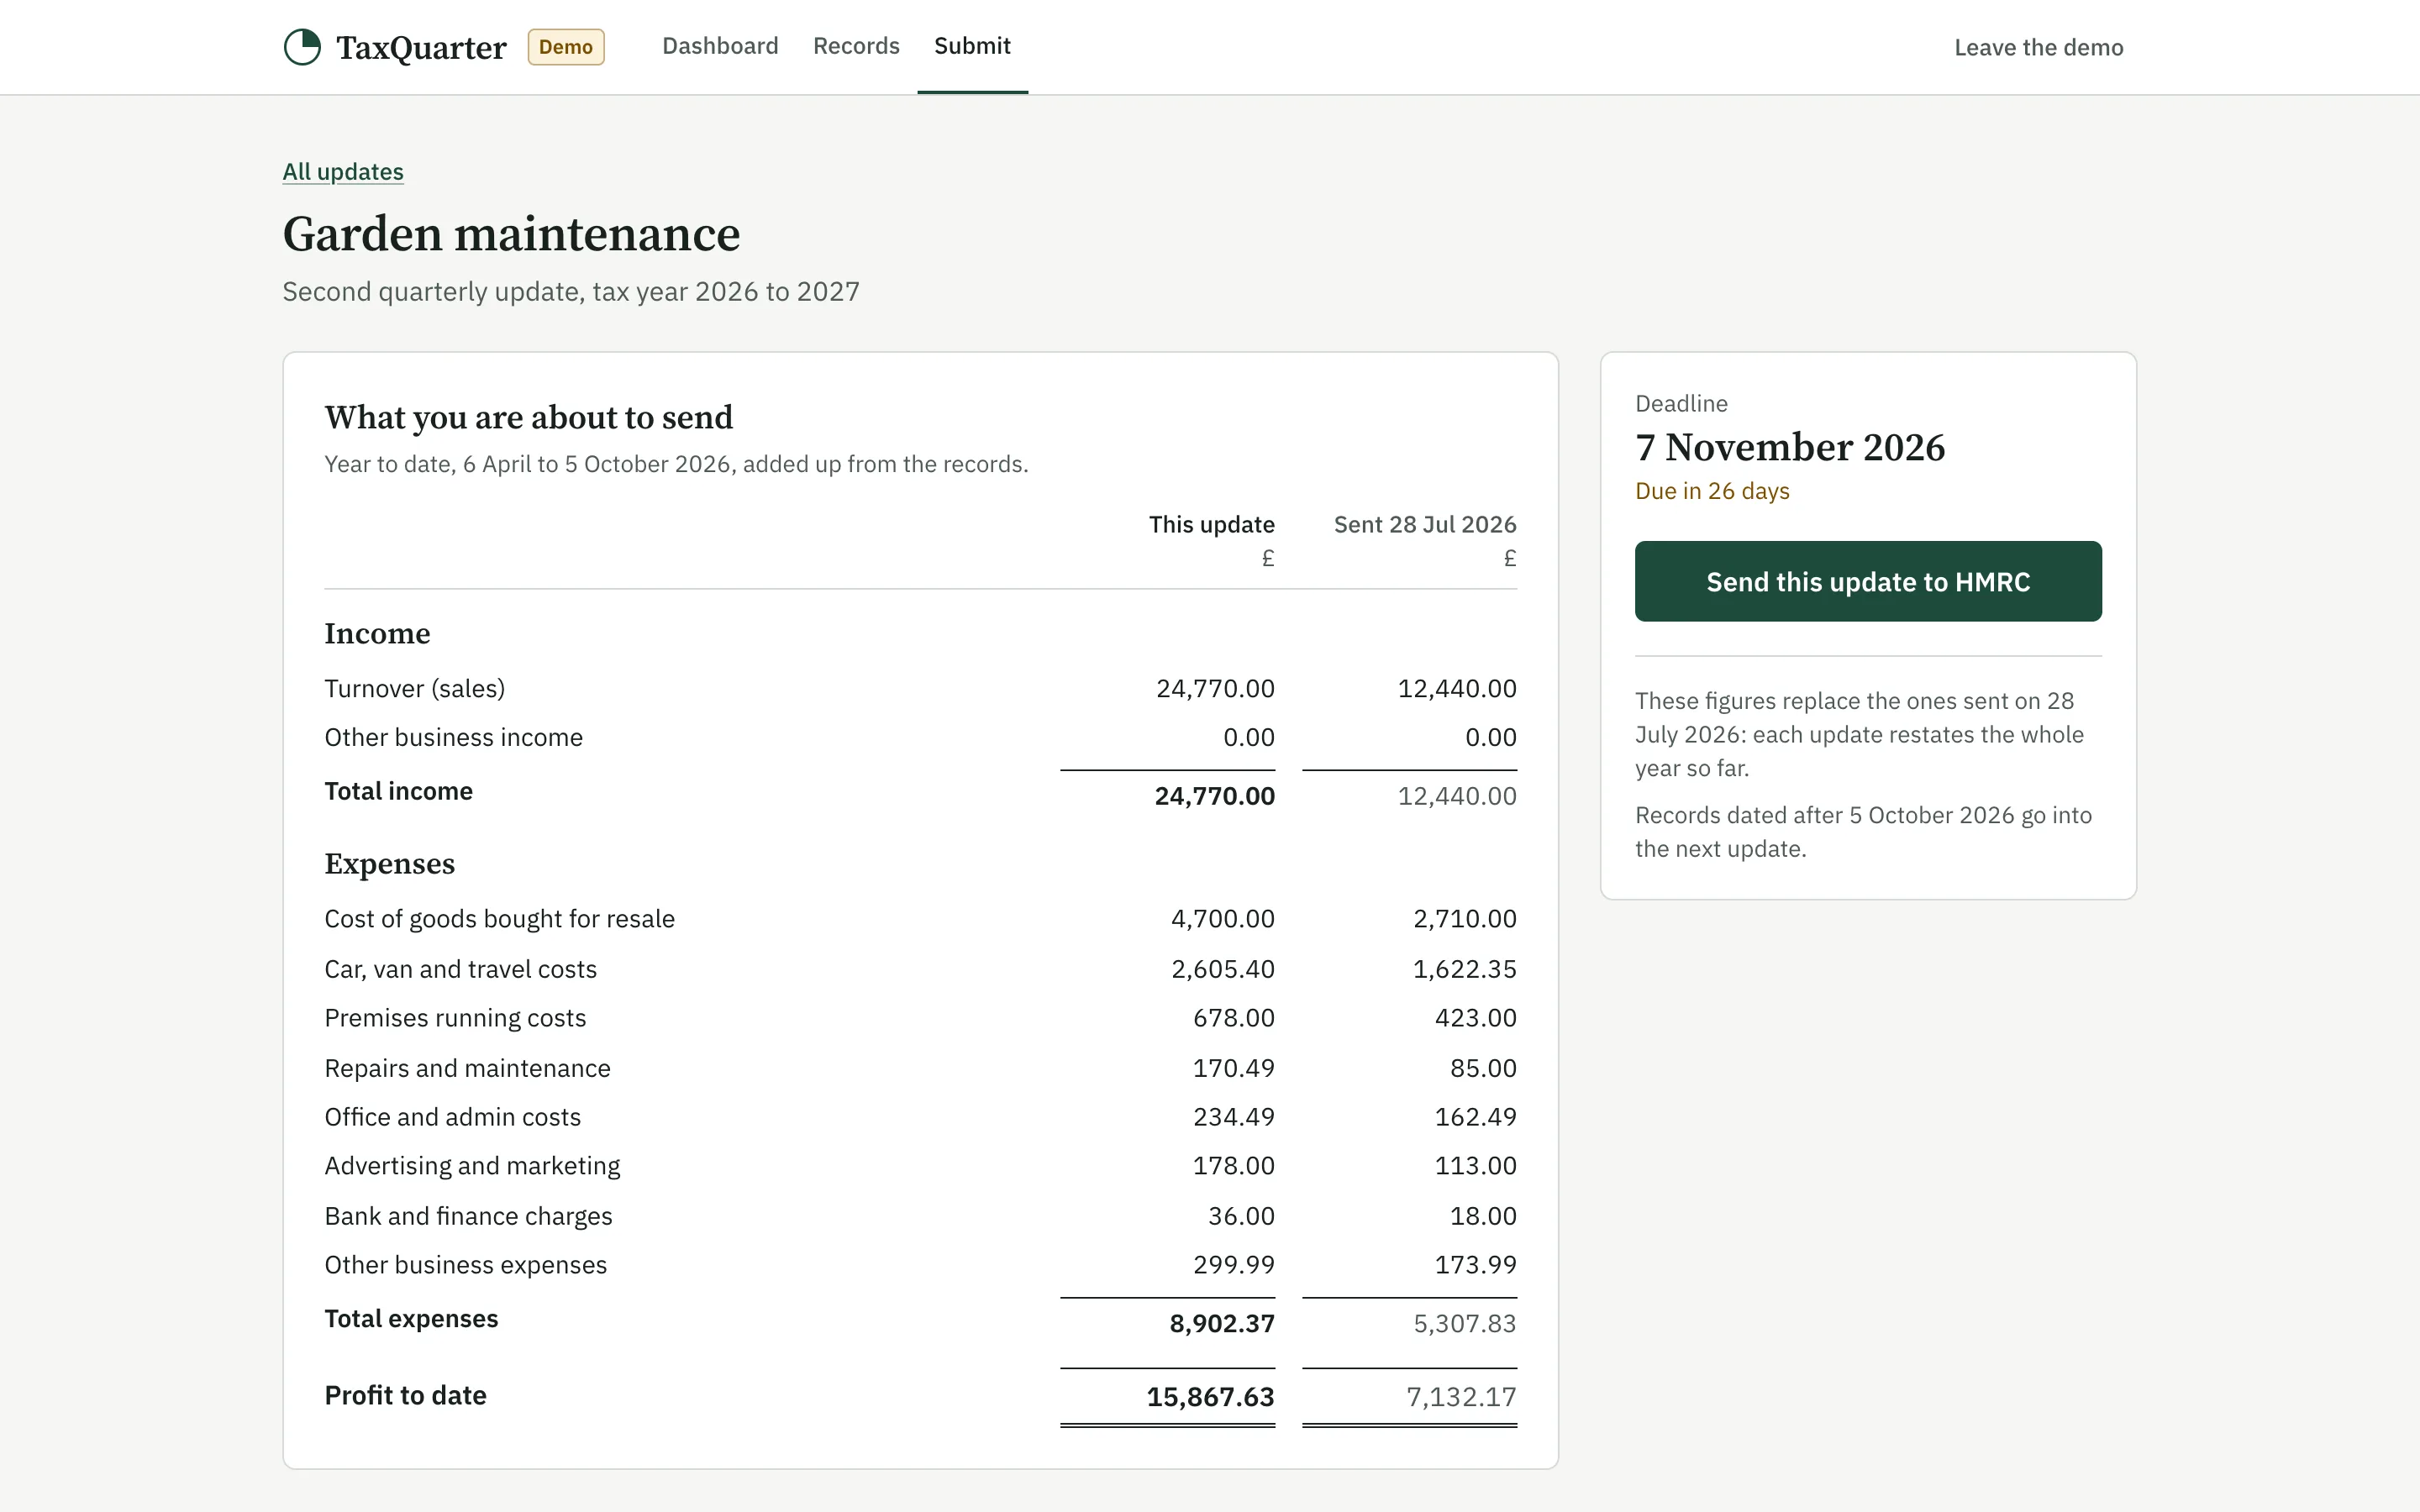Click the value 2,710.00
This screenshot has height=1512, width=2420.
tap(1465, 918)
